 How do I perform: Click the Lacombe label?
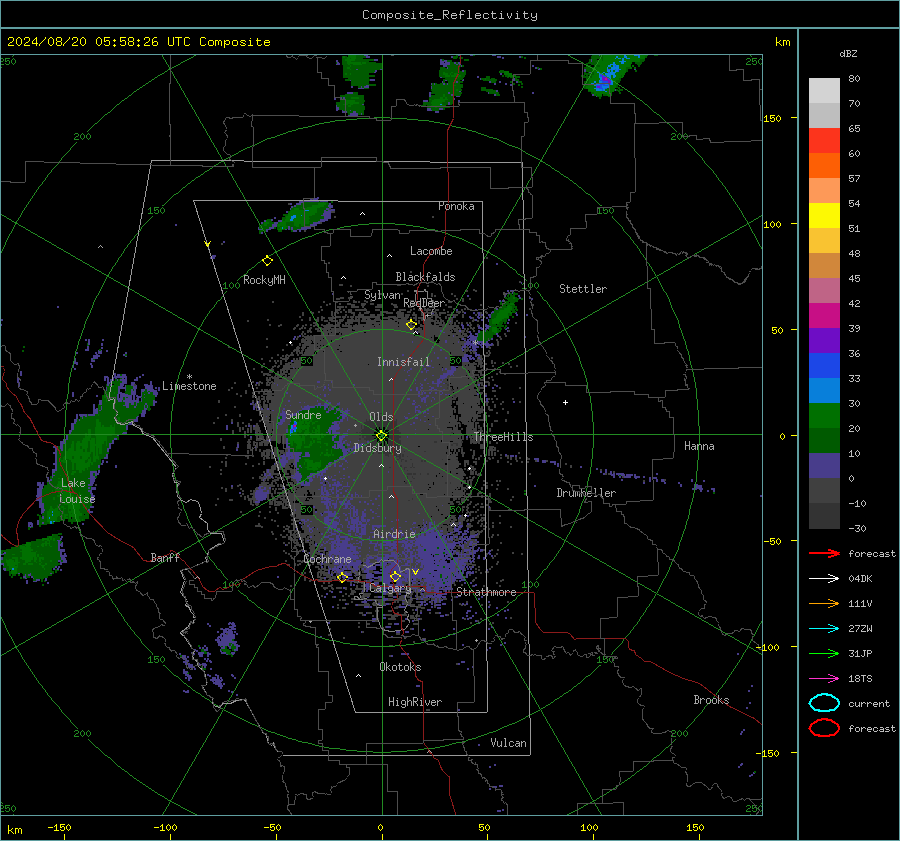431,251
